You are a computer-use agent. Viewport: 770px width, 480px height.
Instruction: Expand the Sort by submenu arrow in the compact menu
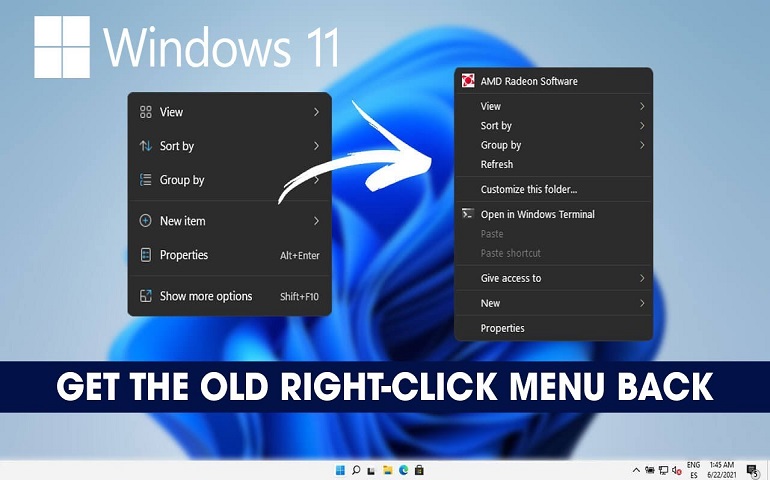[x=316, y=146]
